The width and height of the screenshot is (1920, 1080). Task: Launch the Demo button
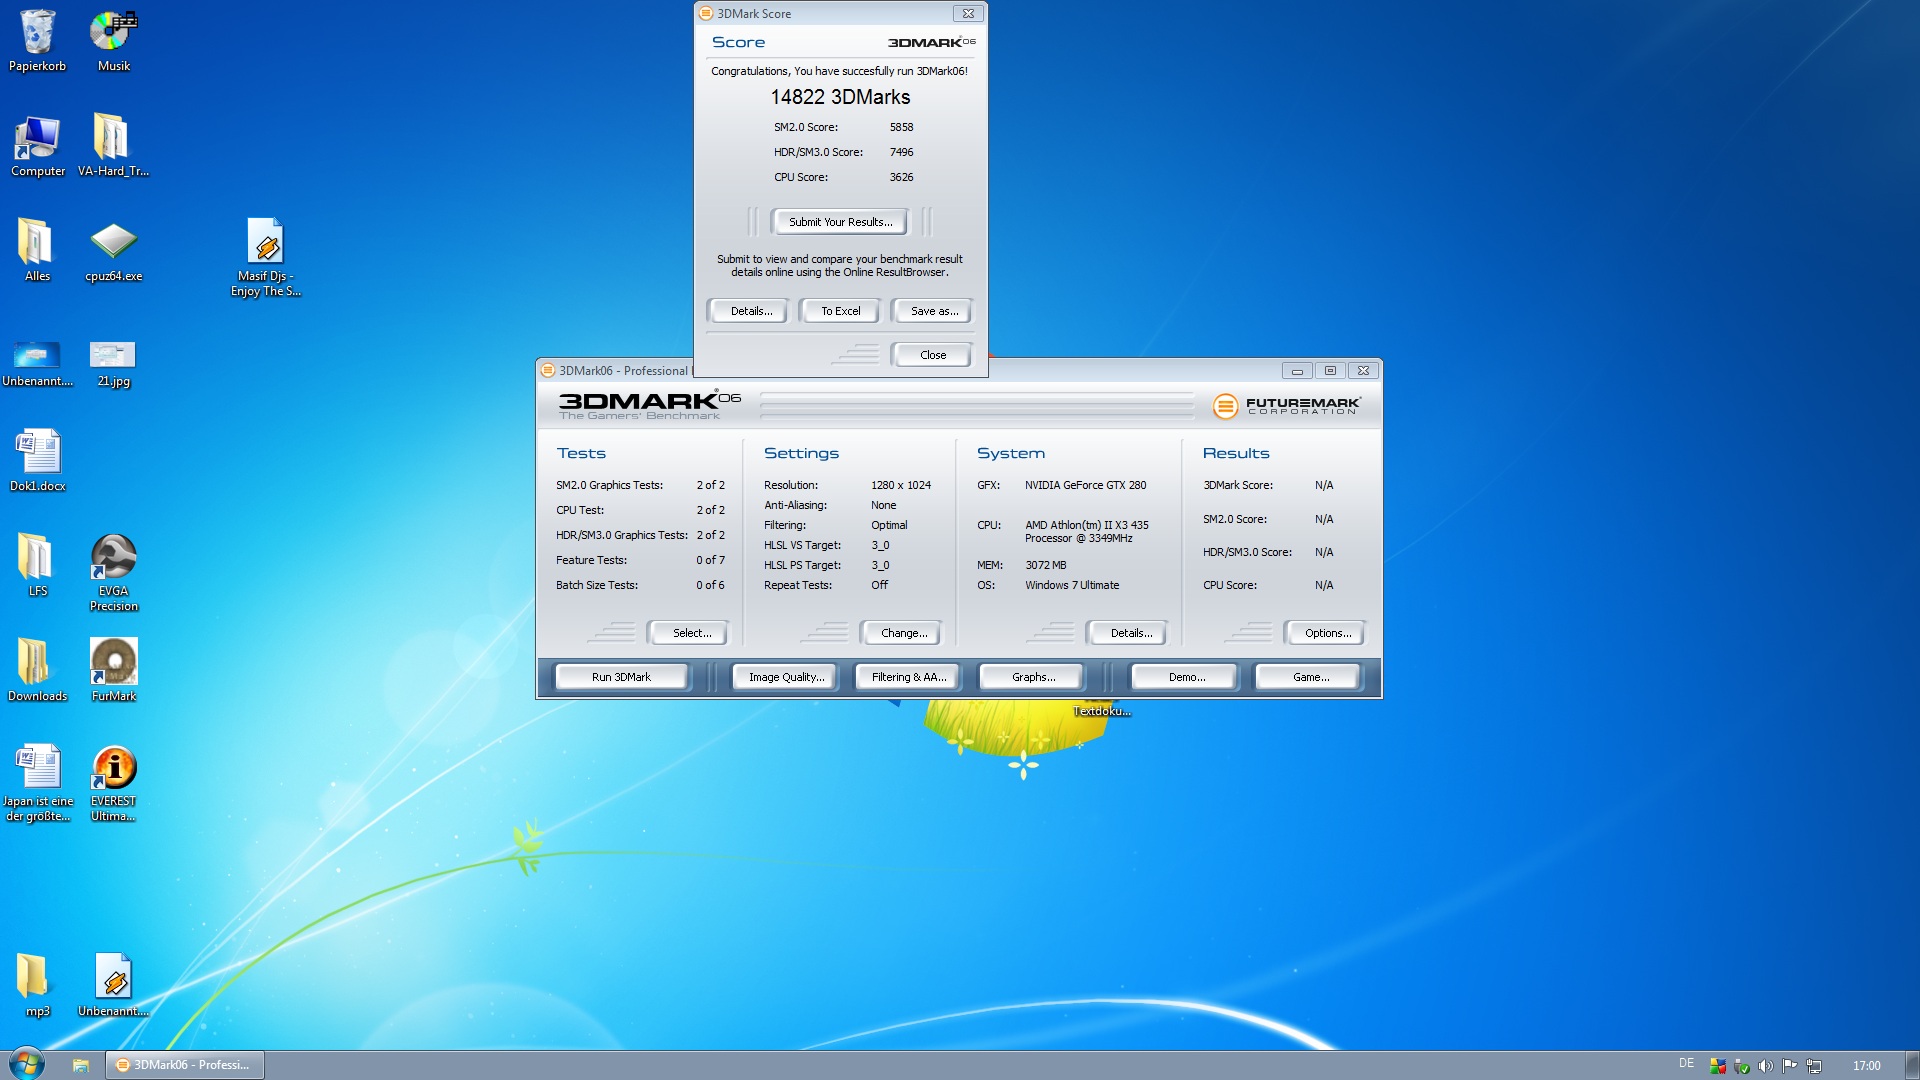1186,677
